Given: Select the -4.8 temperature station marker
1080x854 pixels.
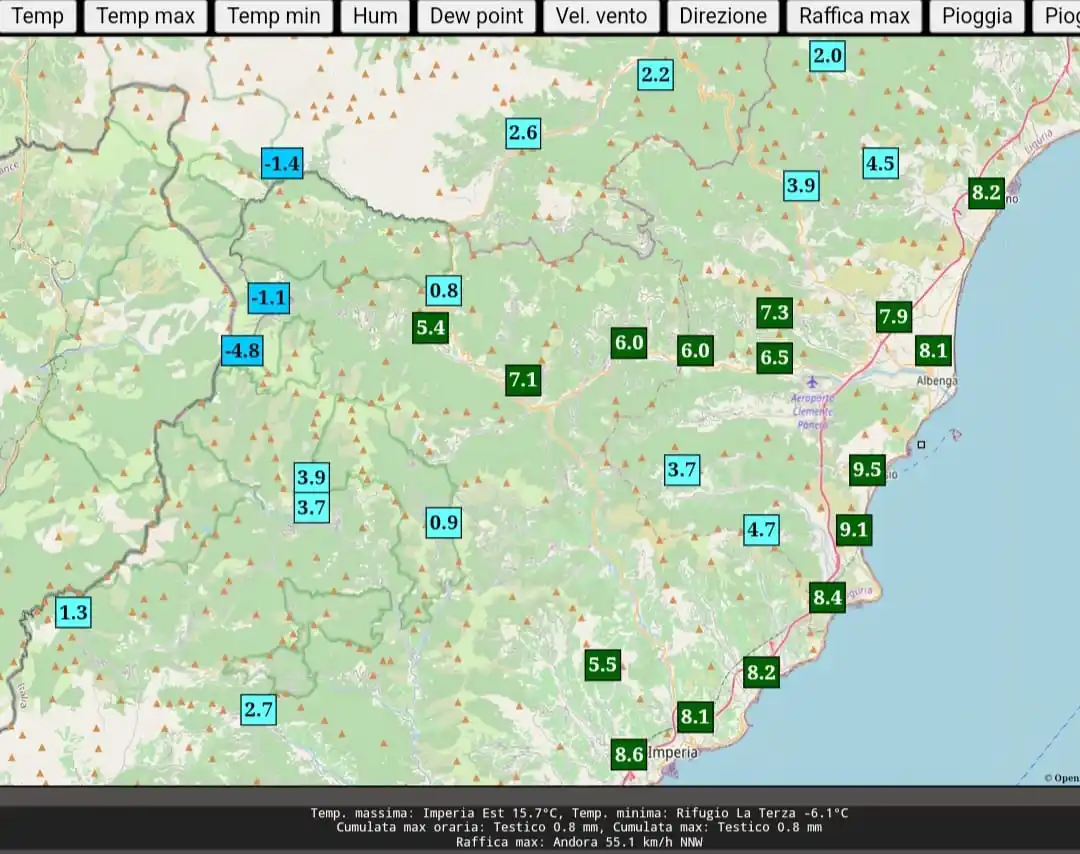Looking at the screenshot, I should 242,350.
